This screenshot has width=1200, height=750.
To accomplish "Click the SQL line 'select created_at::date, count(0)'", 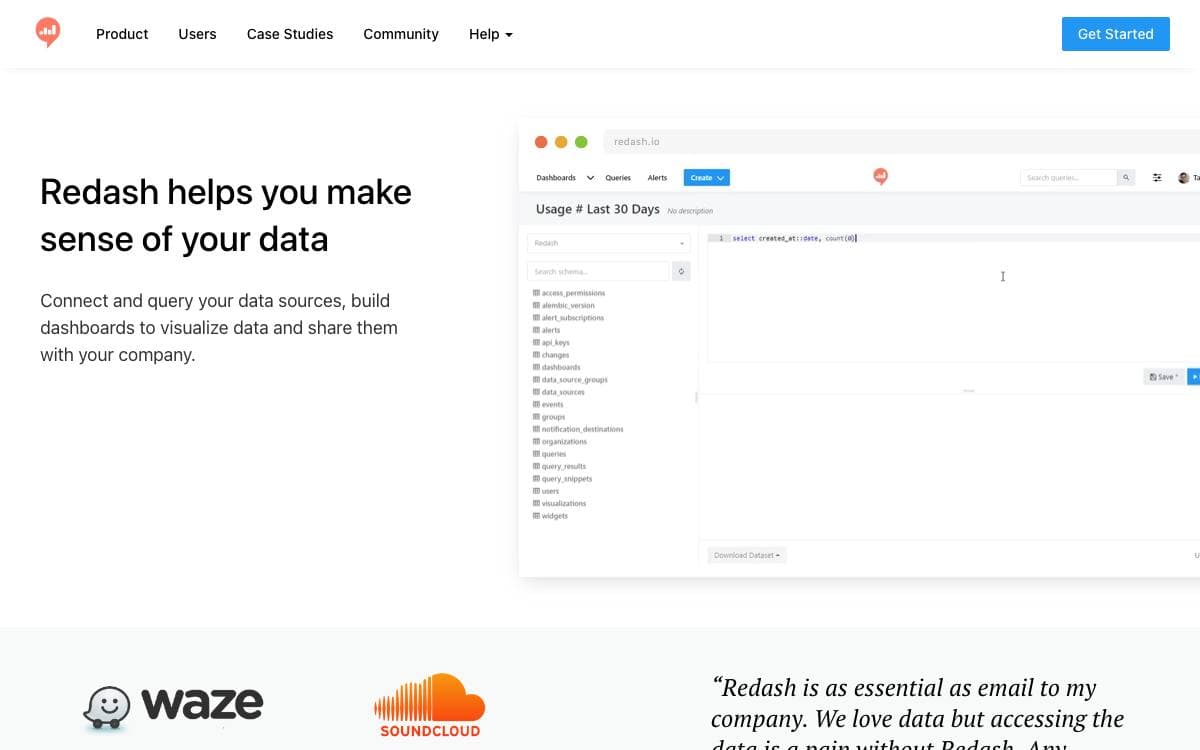I will (x=794, y=238).
